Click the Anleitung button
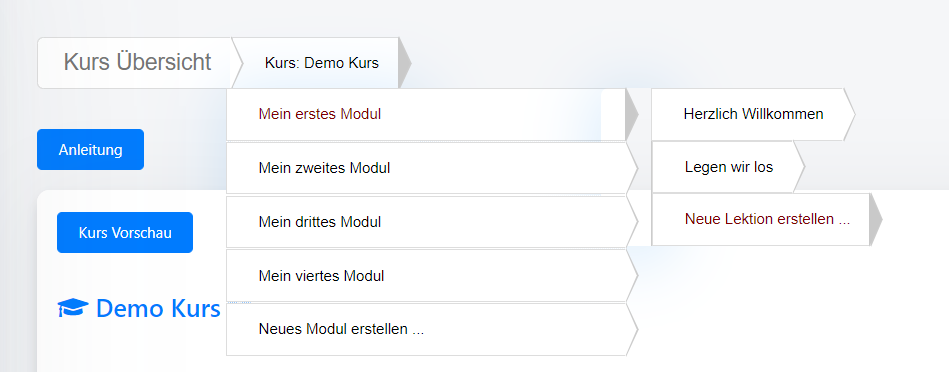 (90, 149)
